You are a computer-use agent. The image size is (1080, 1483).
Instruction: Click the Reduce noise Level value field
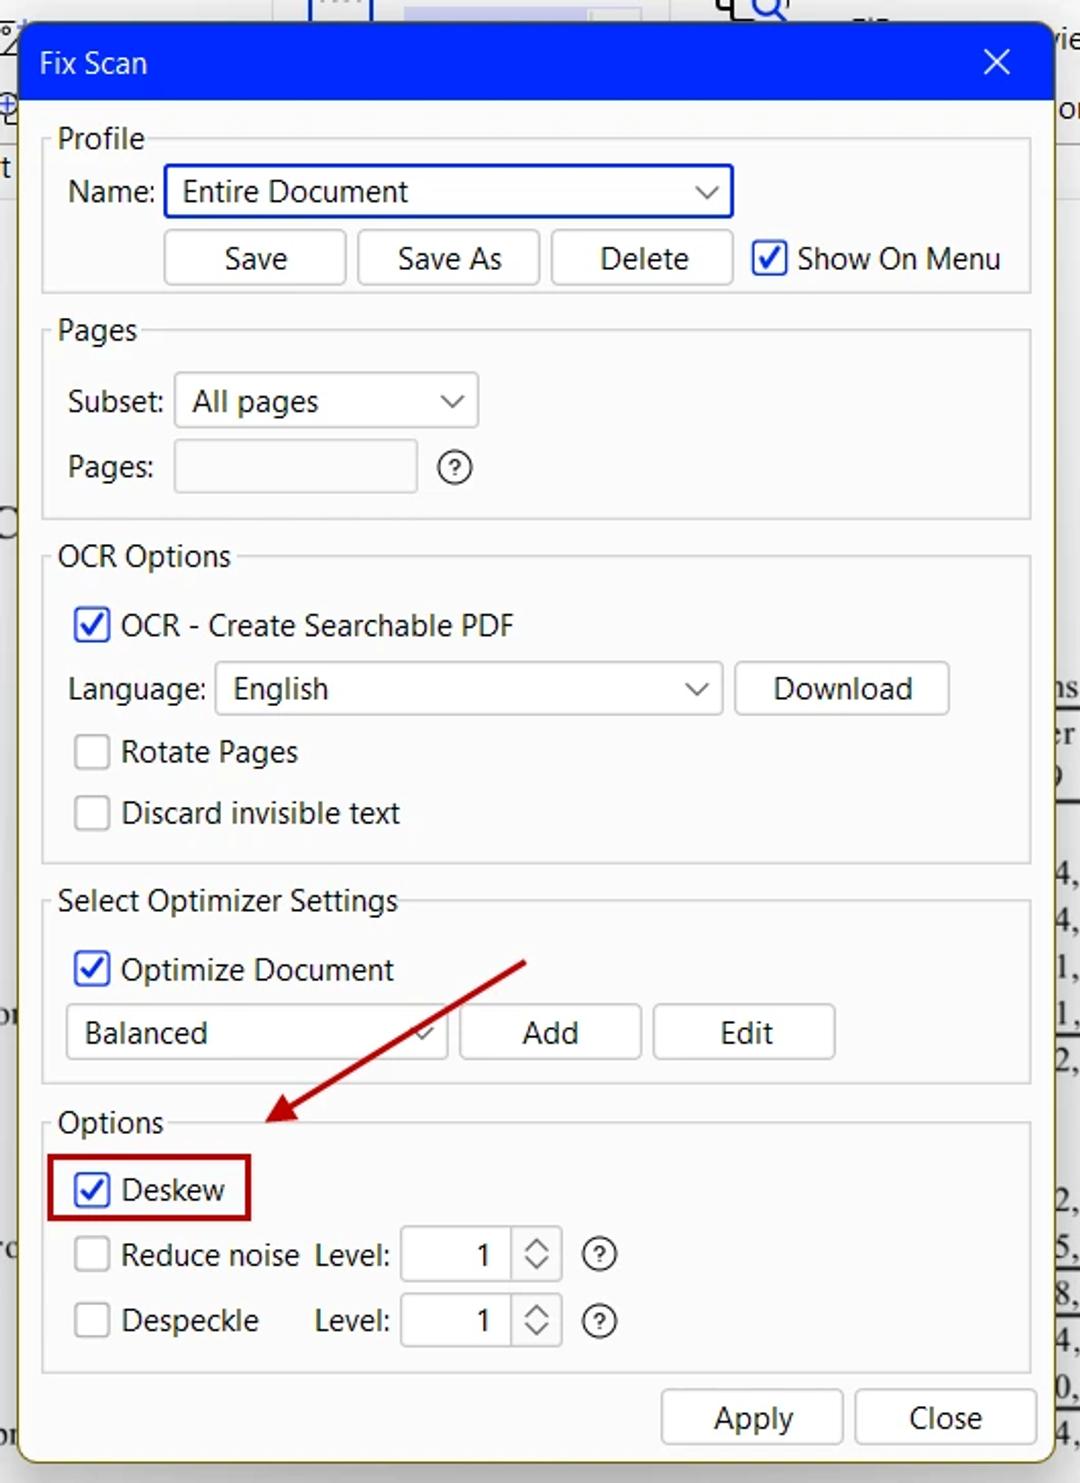(x=456, y=1254)
